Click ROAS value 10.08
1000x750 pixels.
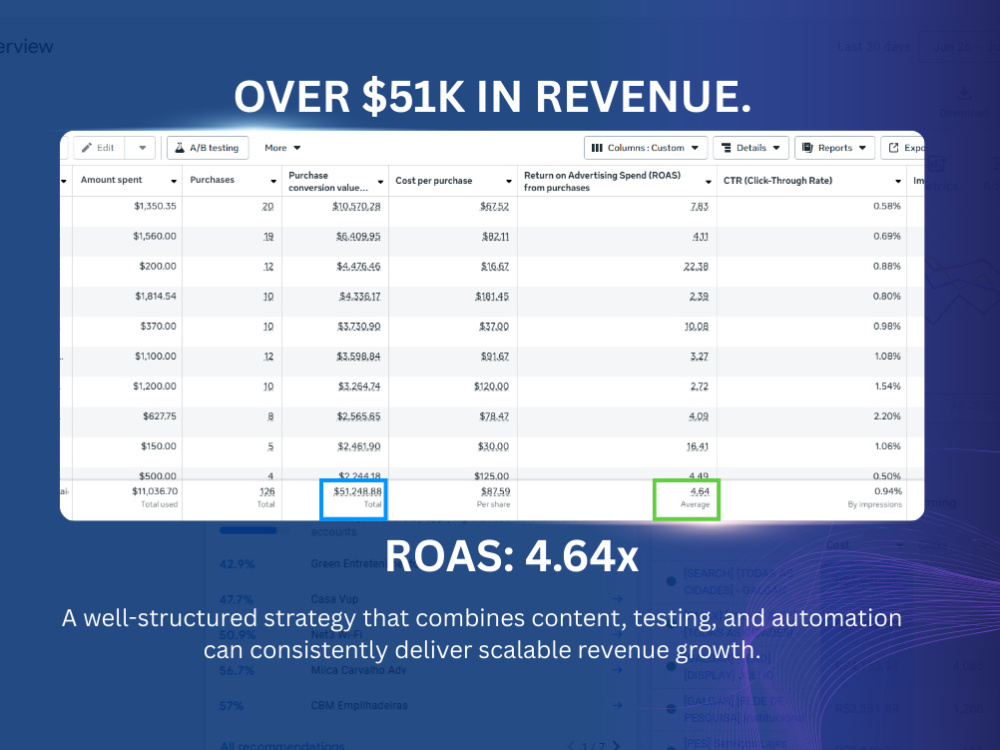[696, 327]
